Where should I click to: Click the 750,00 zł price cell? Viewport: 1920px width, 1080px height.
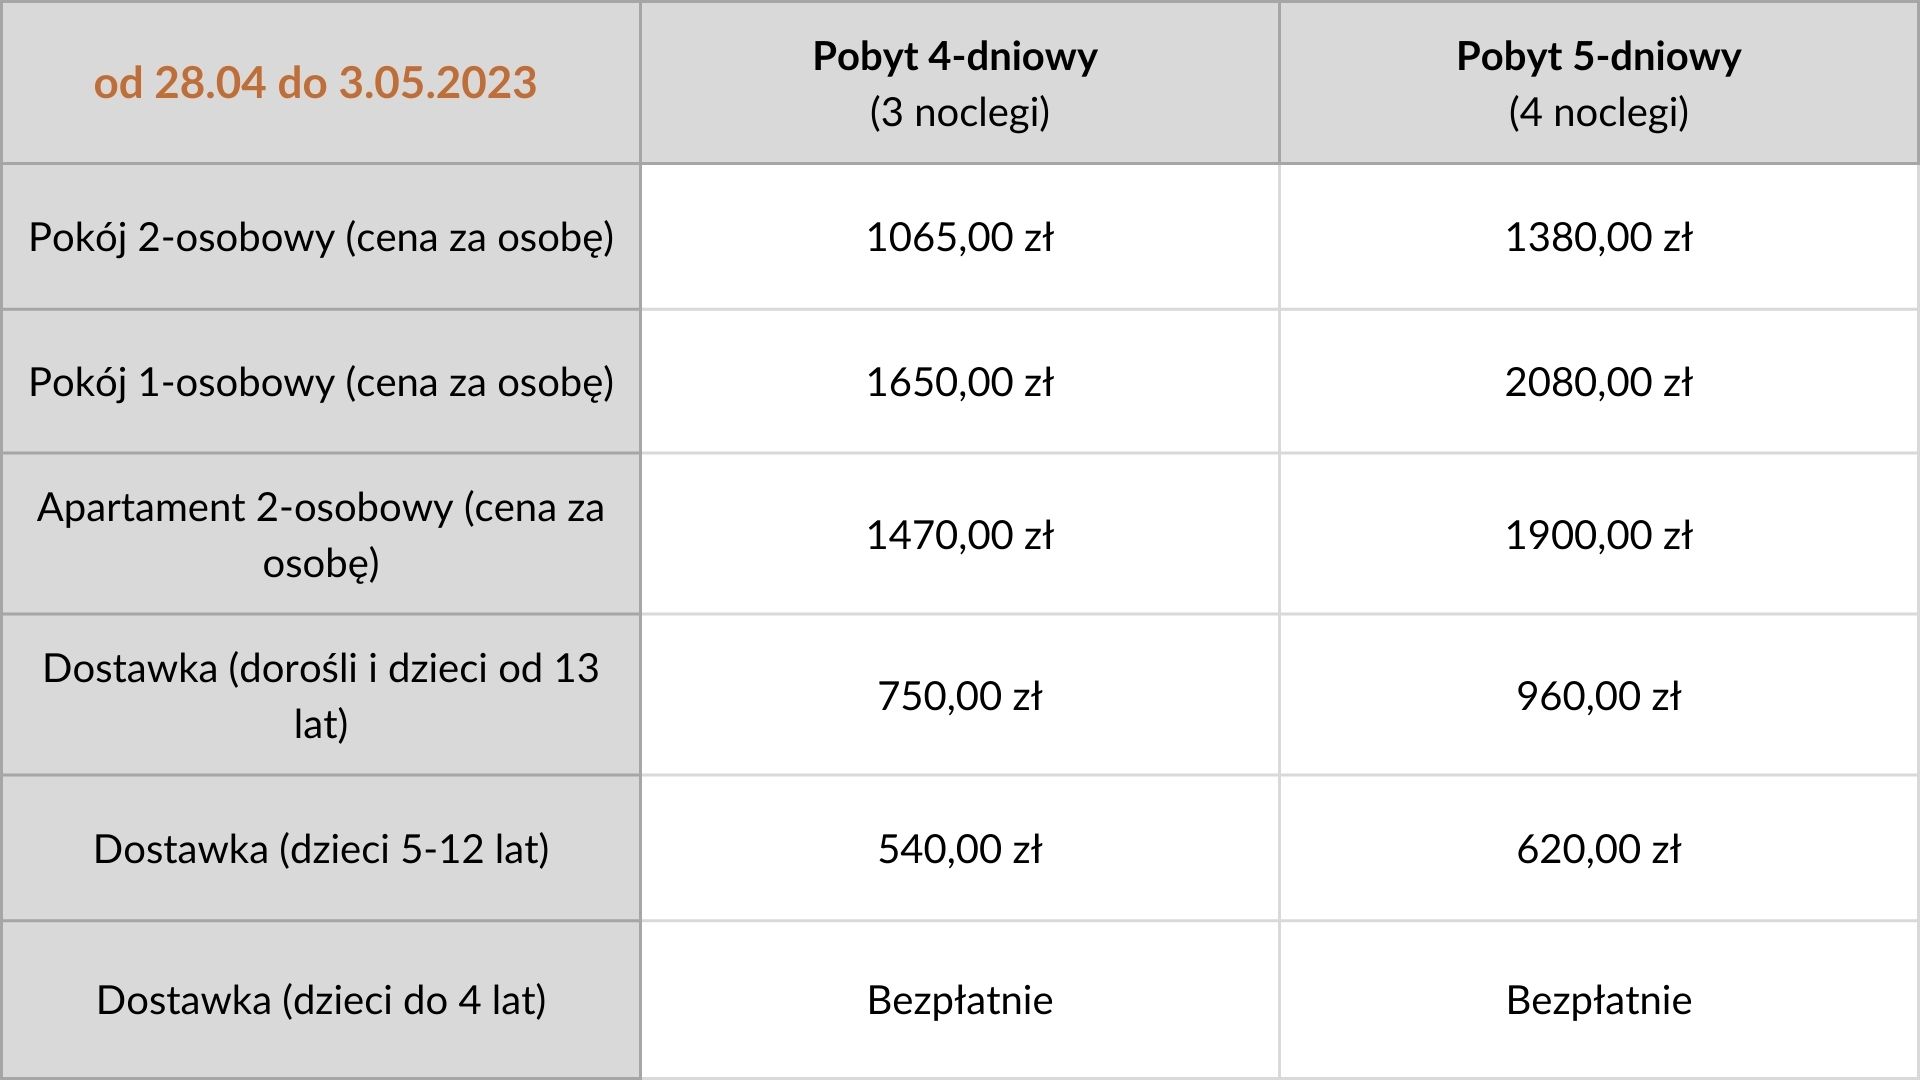coord(960,696)
